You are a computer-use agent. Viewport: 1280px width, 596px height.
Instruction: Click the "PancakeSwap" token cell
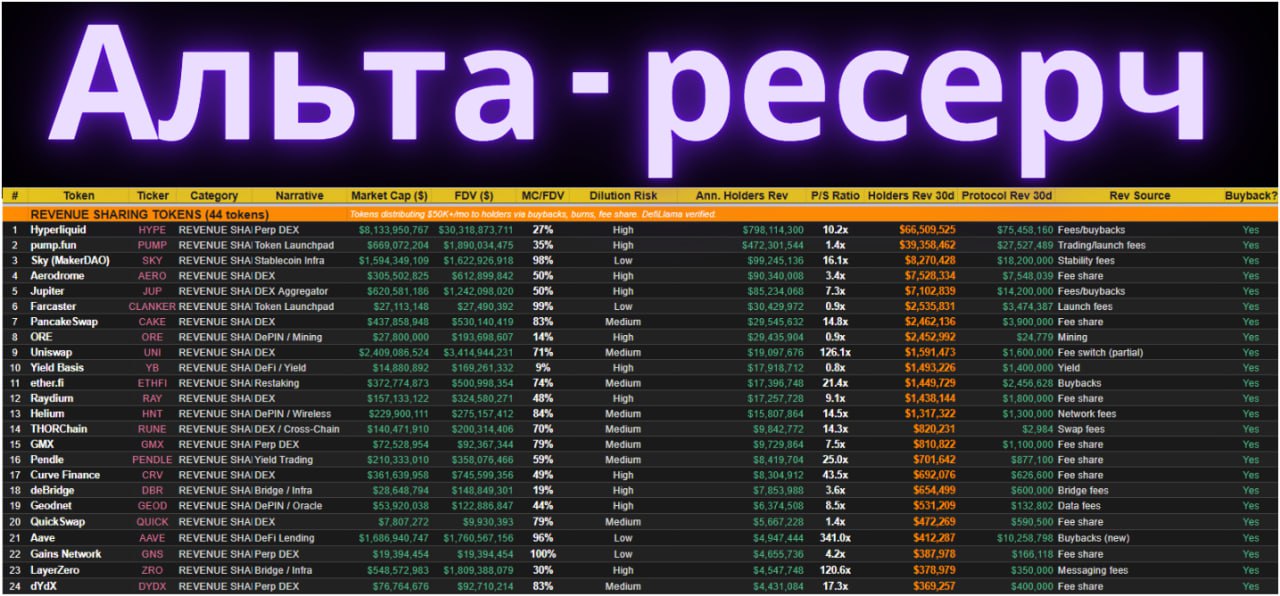(x=64, y=322)
